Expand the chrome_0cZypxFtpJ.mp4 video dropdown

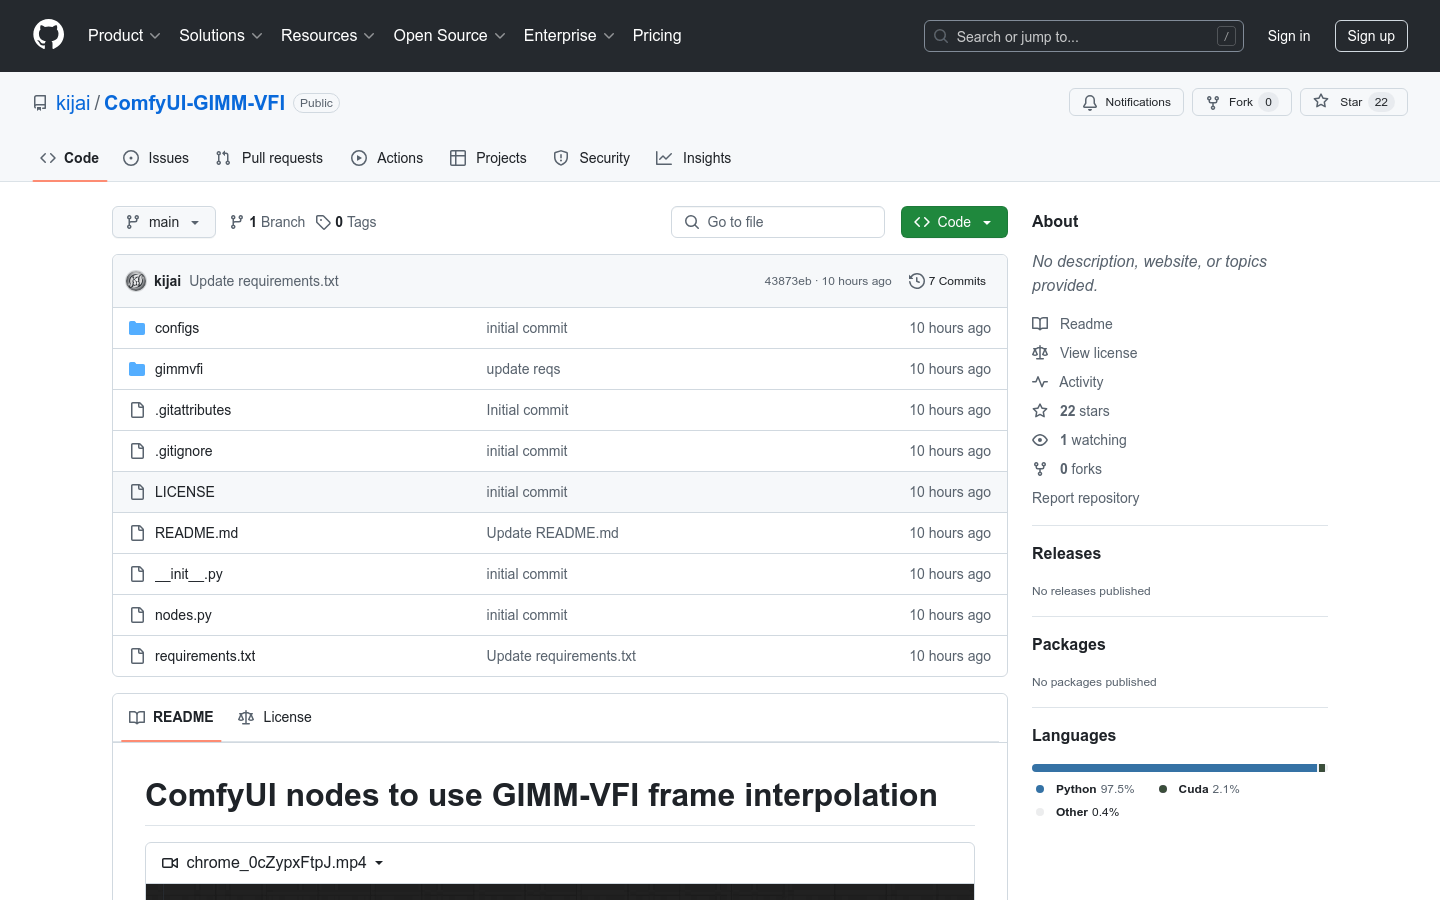click(x=379, y=863)
